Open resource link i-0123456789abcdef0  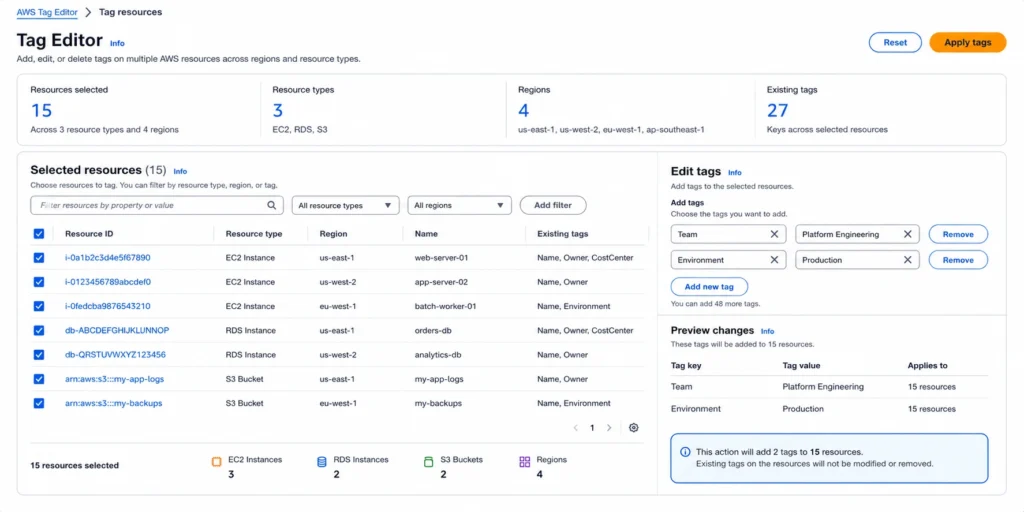point(108,282)
